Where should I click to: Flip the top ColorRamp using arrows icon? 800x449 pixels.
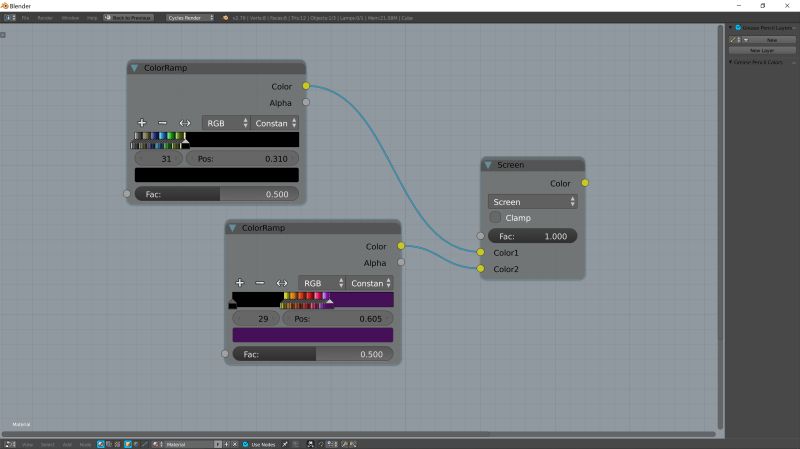185,123
